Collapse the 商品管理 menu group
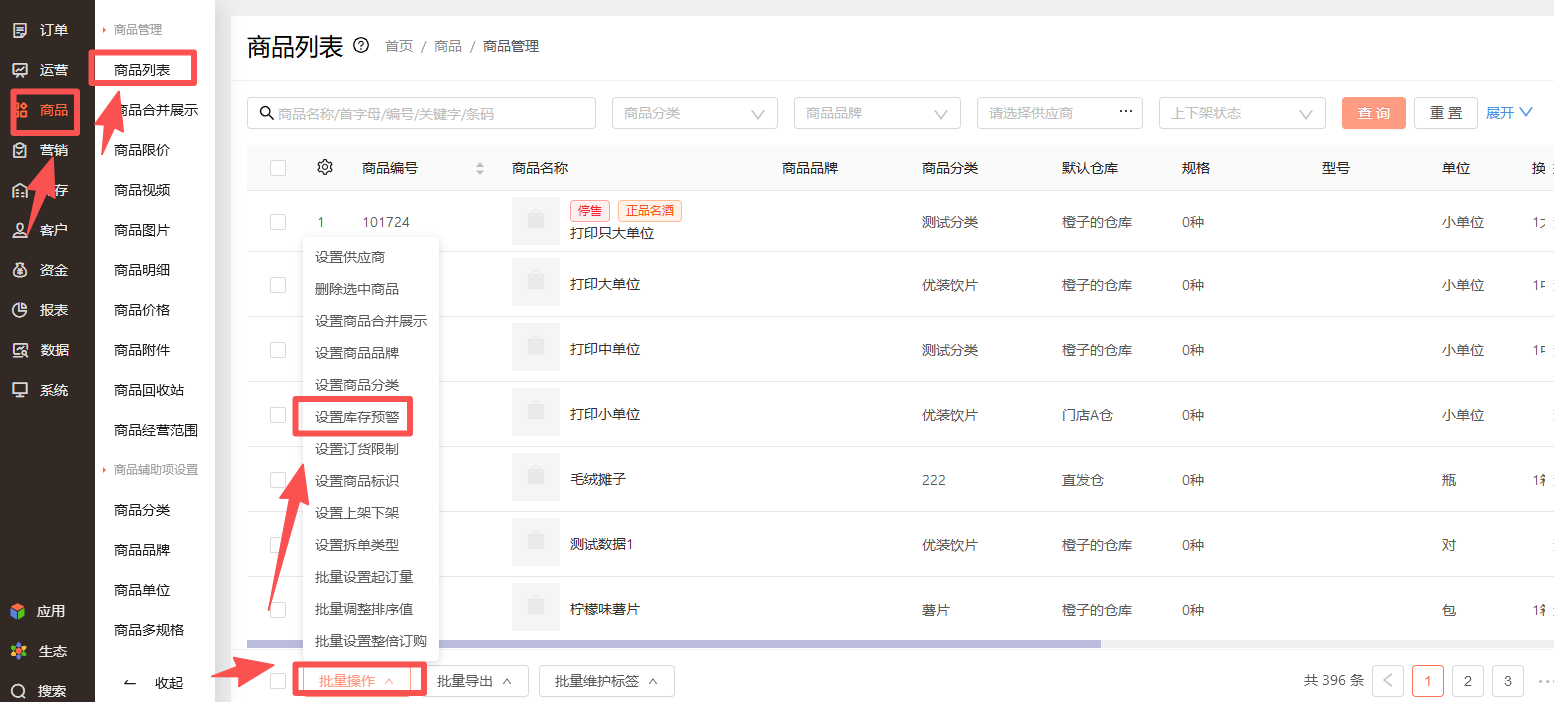Viewport: 1554px width, 702px height. [133, 30]
